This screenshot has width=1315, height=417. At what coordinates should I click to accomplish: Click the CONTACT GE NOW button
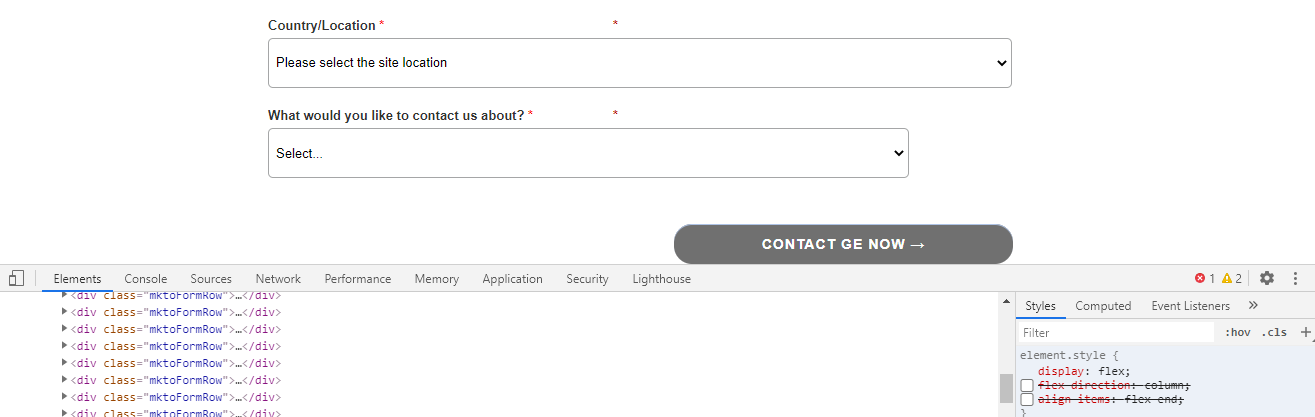[x=843, y=244]
